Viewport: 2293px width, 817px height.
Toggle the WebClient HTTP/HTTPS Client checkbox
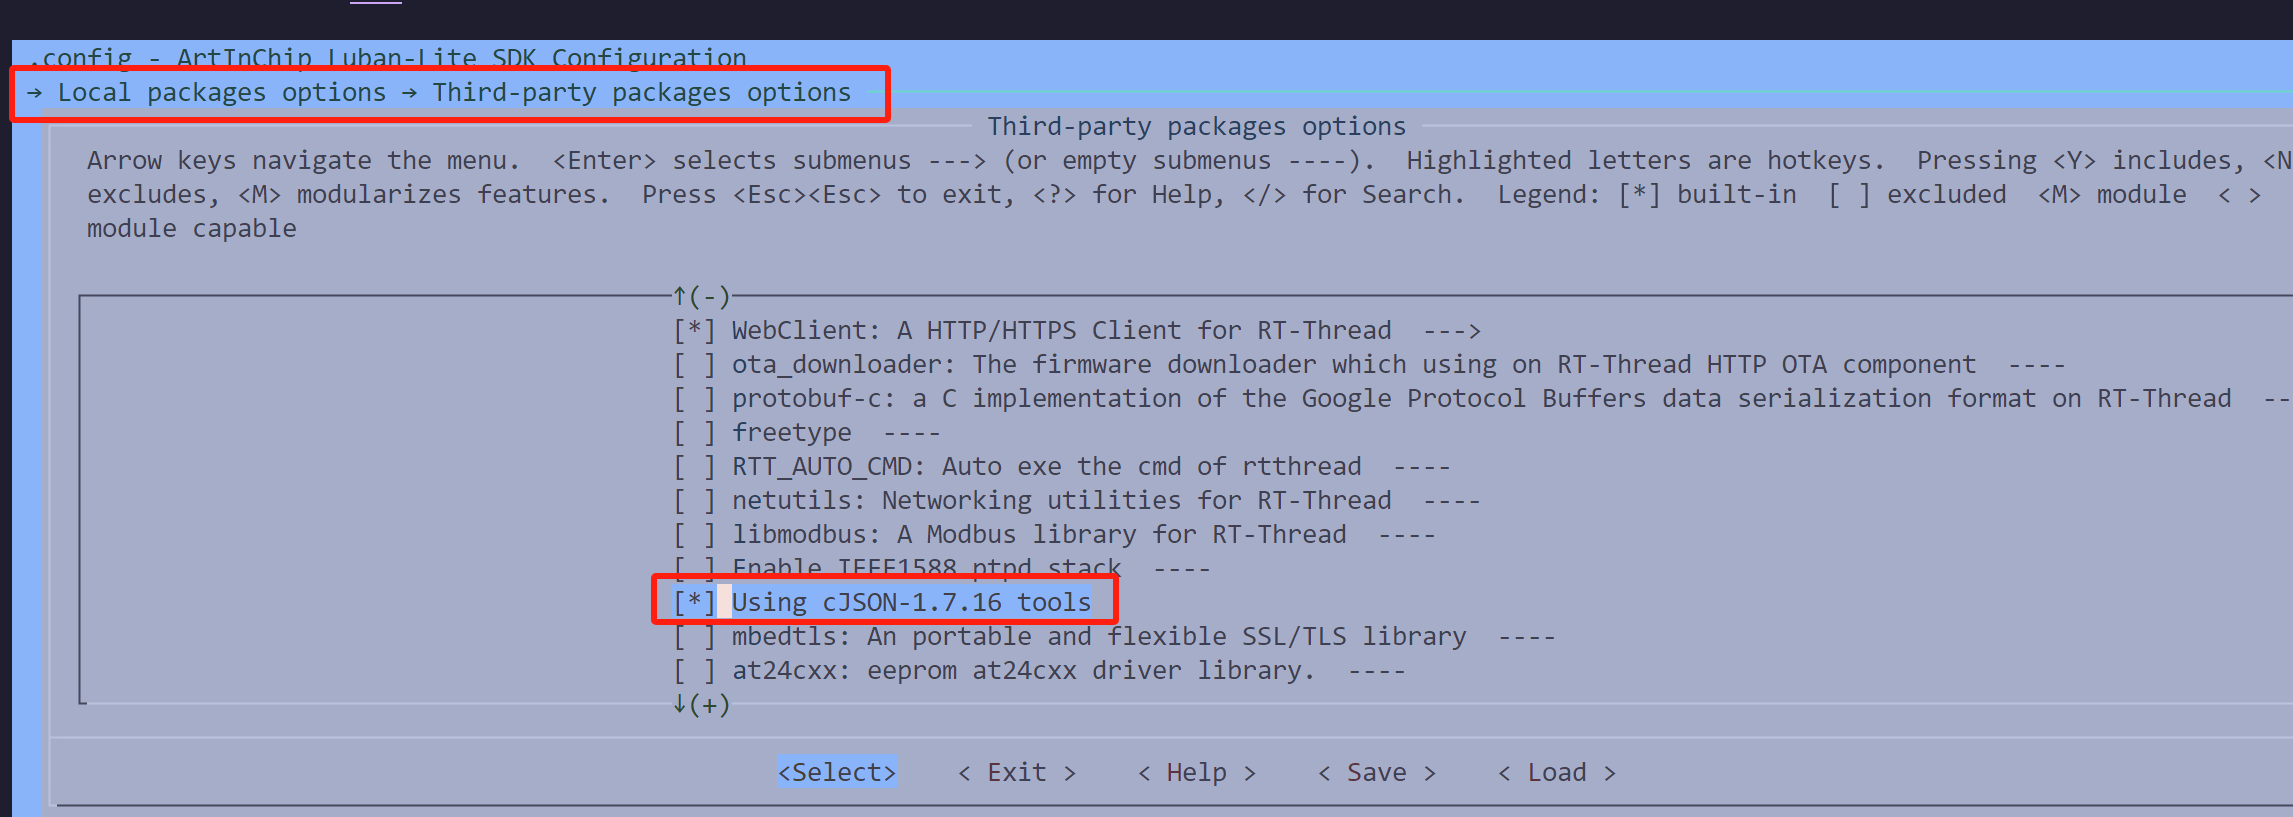pos(694,331)
